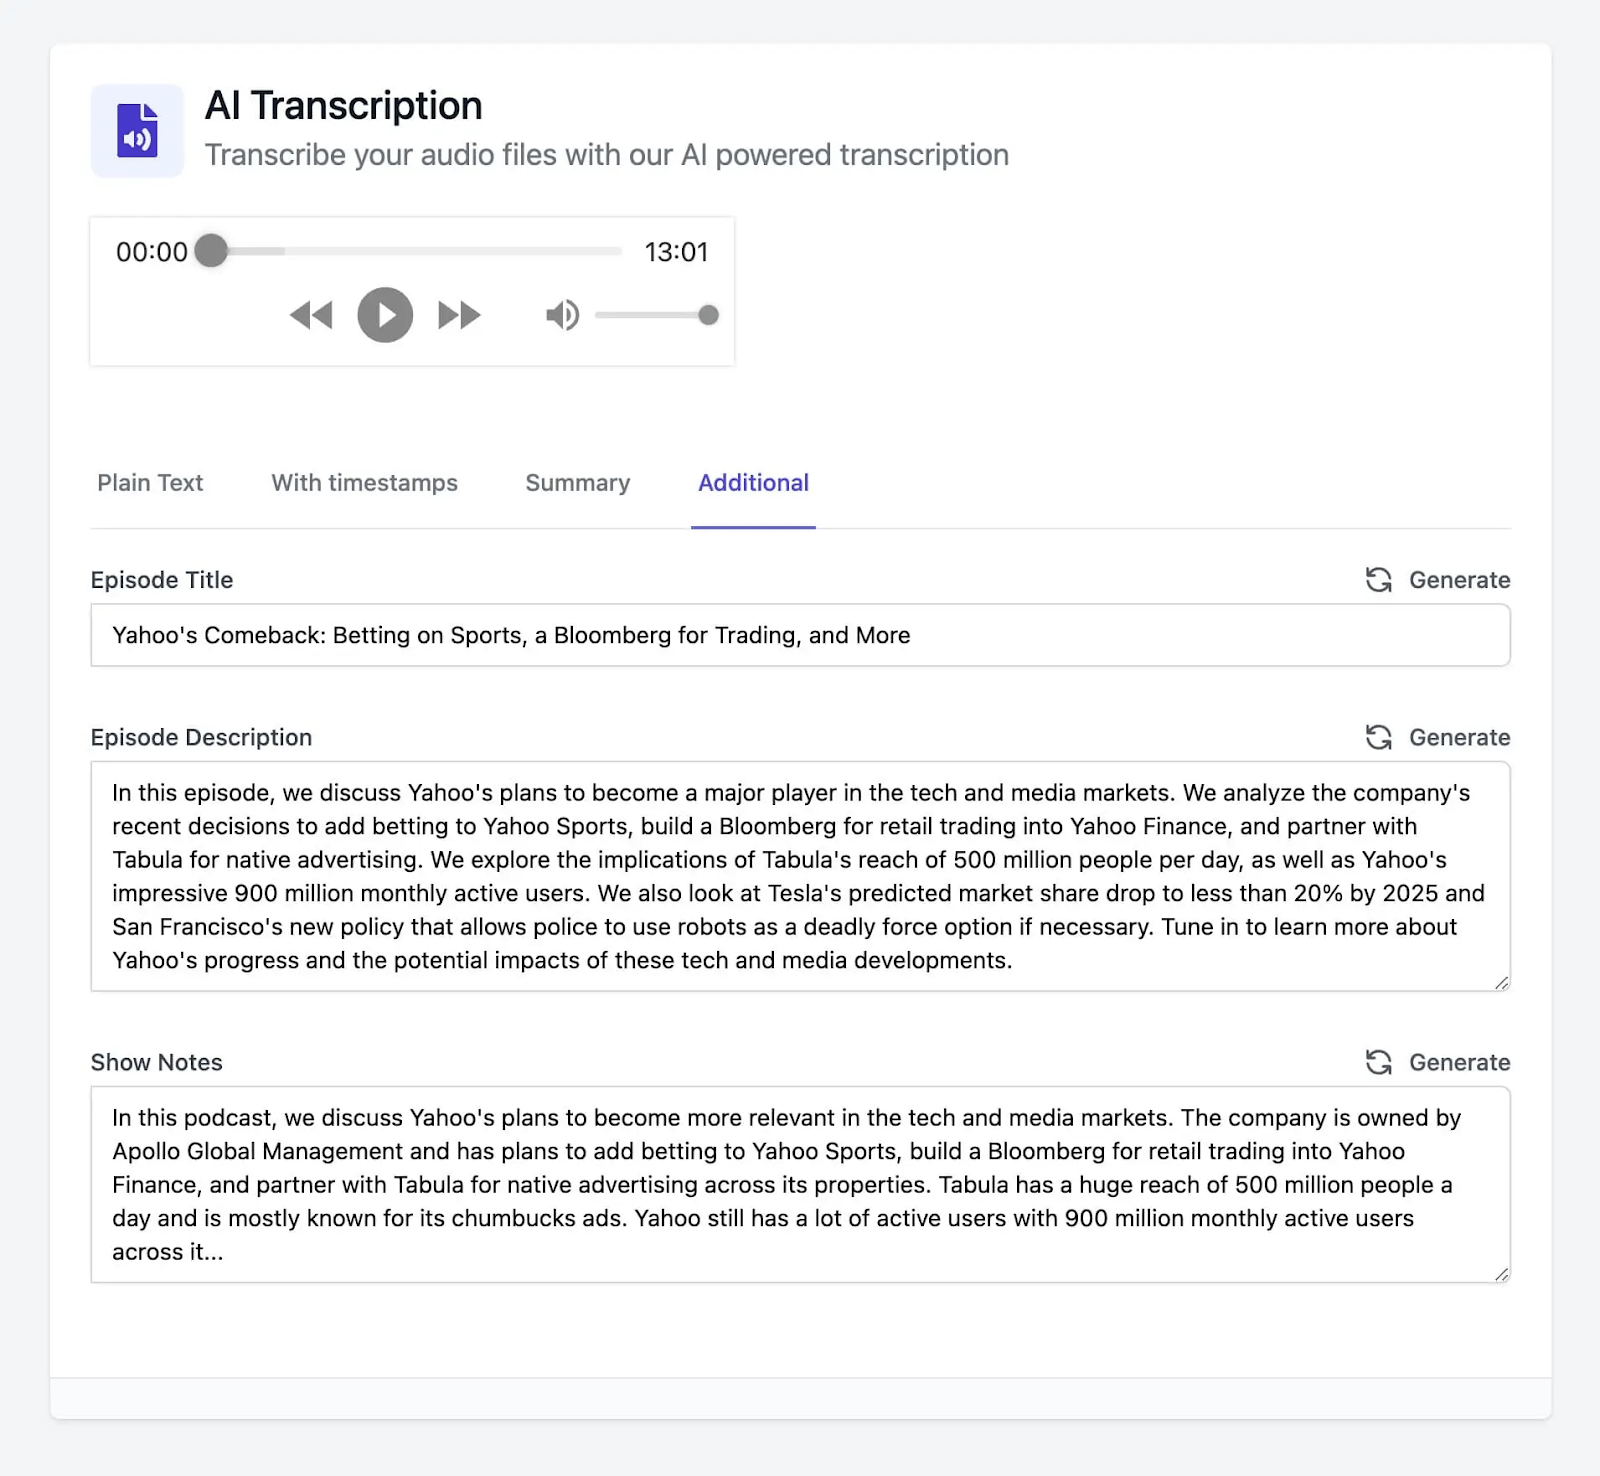Click into the Episode Title text field

coord(800,635)
